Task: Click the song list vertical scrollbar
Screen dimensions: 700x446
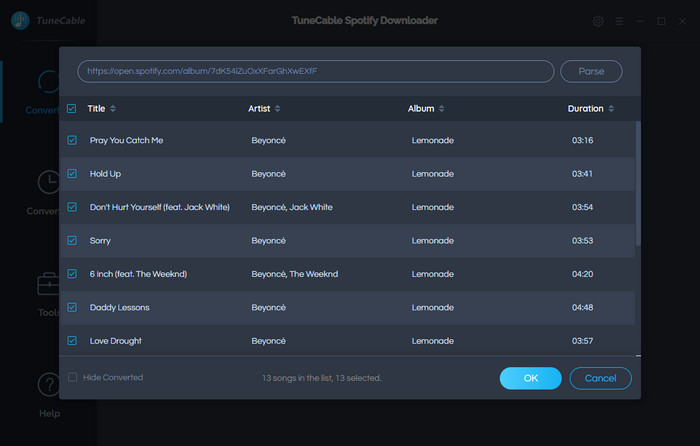Action: 638,183
